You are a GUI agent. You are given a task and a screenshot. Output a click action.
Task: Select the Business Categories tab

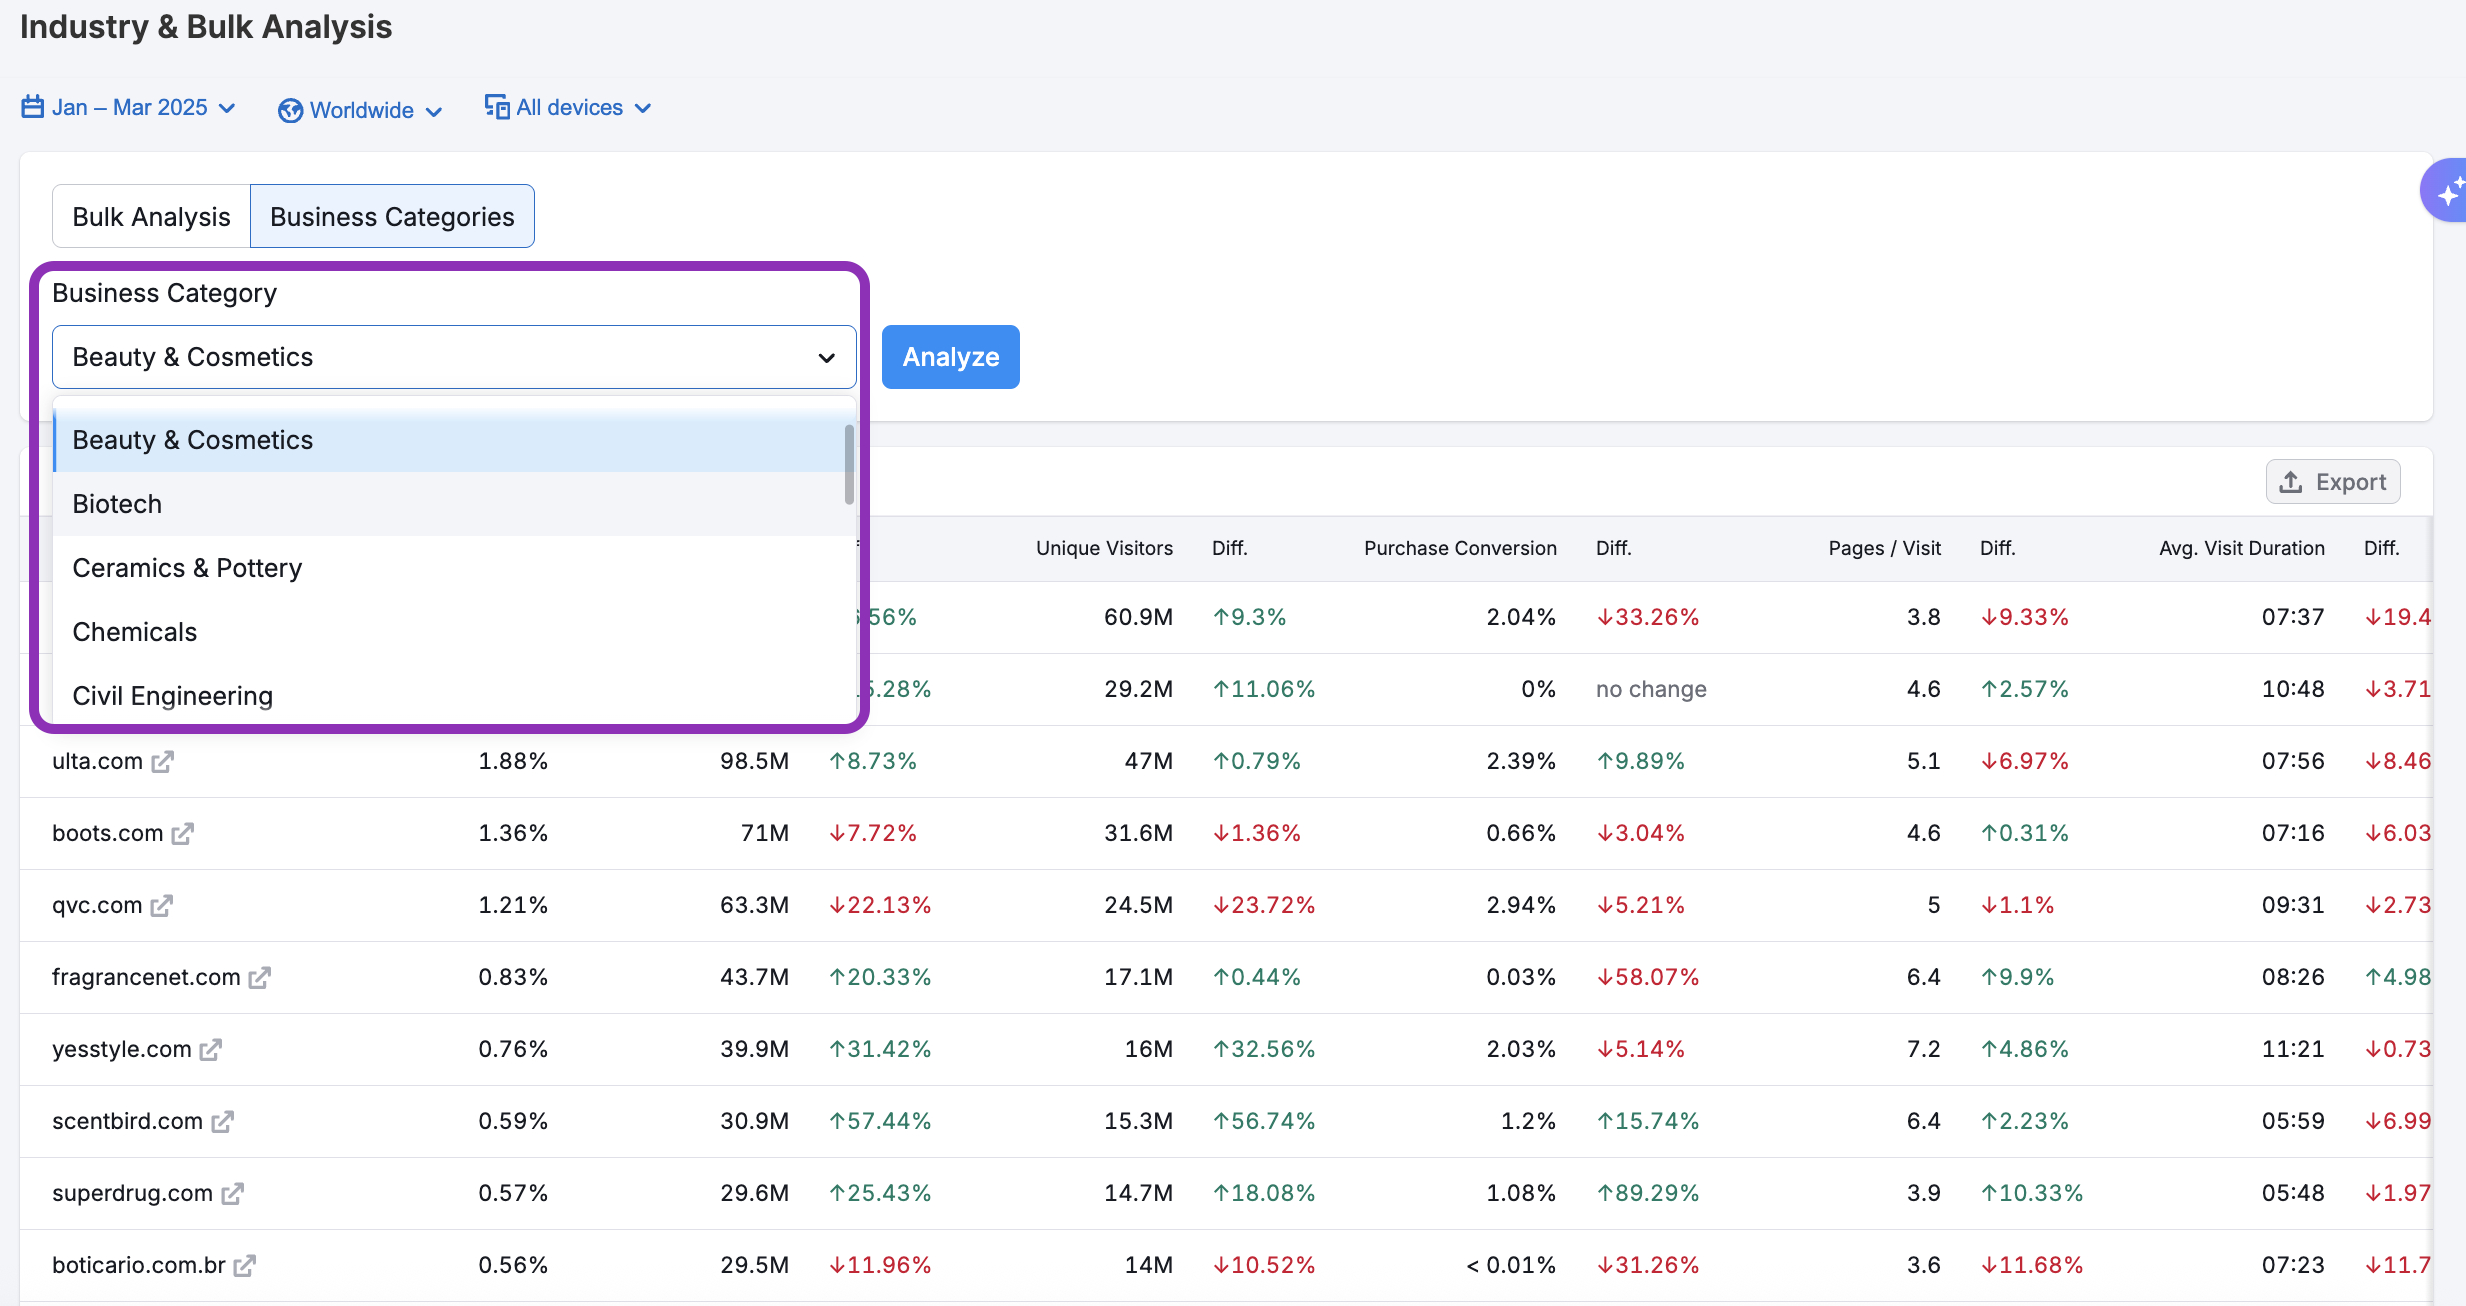coord(392,215)
